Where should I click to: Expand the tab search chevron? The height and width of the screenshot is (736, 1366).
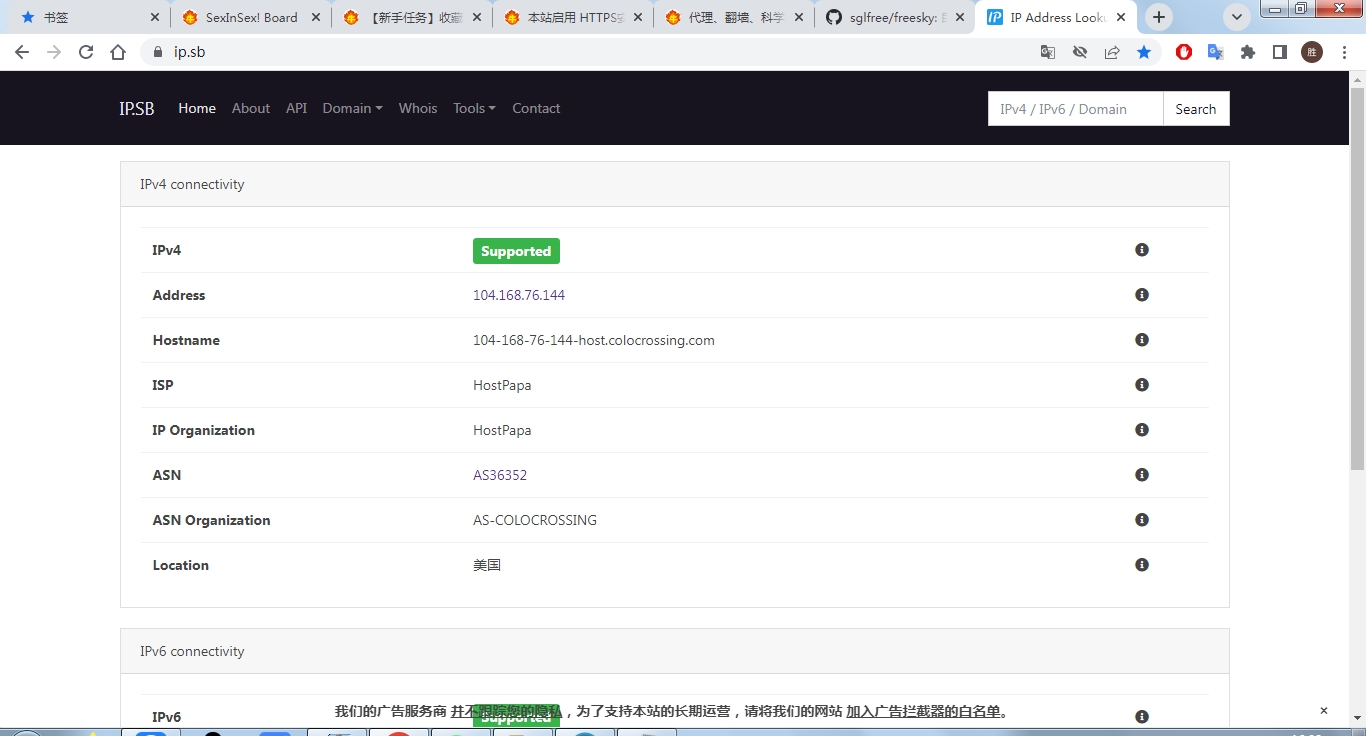pyautogui.click(x=1237, y=17)
